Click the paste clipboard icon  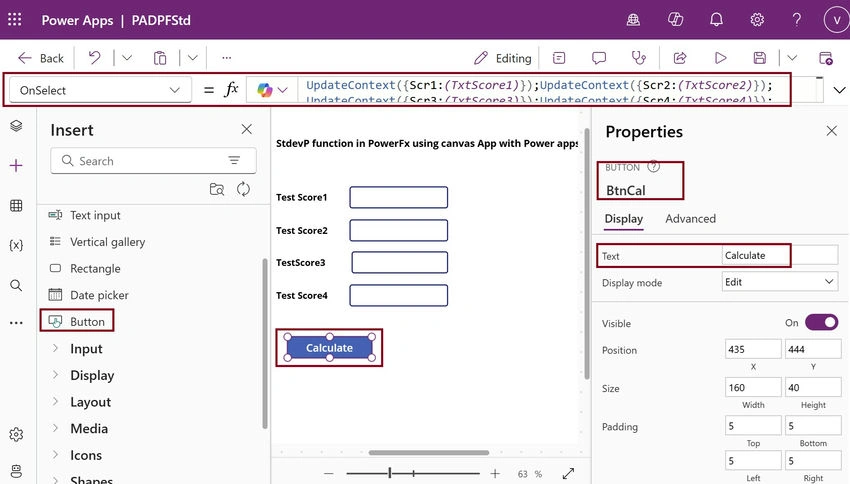[x=159, y=57]
